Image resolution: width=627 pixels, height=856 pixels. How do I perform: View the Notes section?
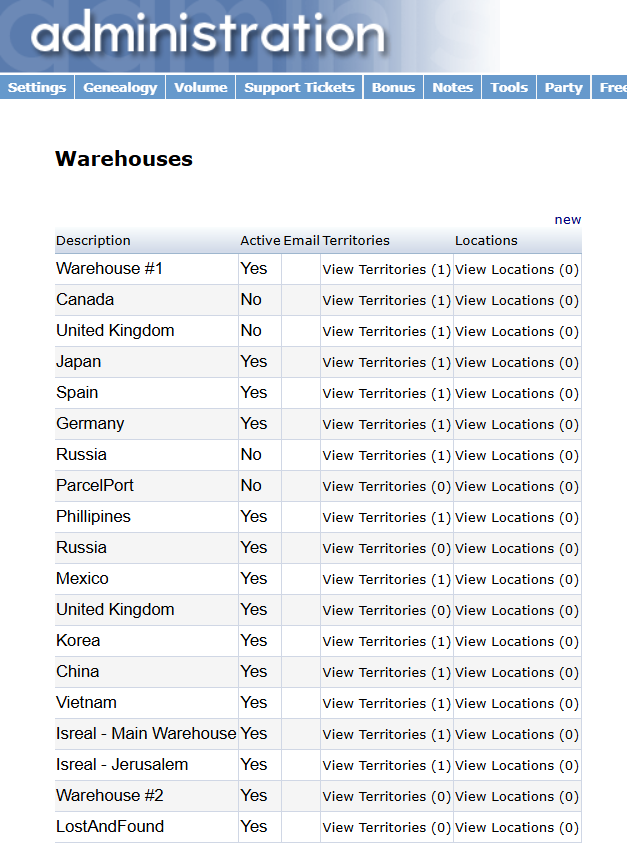point(452,87)
